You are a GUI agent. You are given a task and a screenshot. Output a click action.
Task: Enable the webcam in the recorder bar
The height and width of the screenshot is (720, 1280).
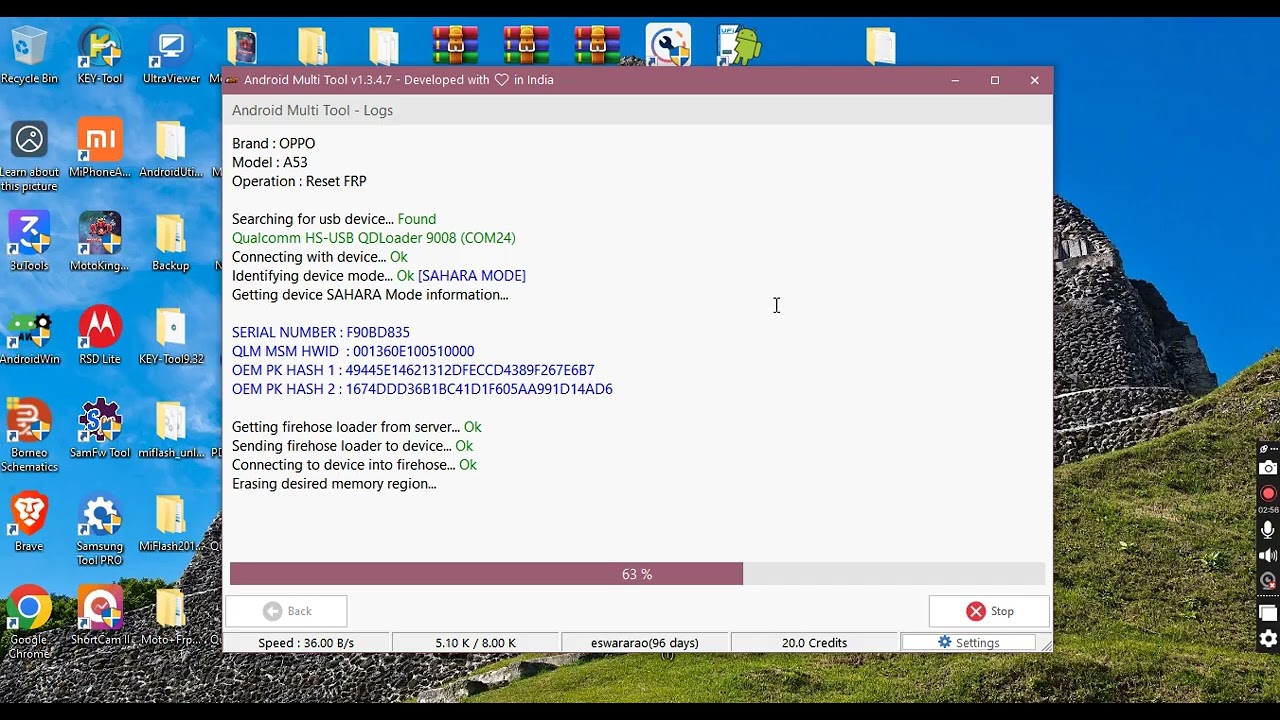(x=1268, y=580)
